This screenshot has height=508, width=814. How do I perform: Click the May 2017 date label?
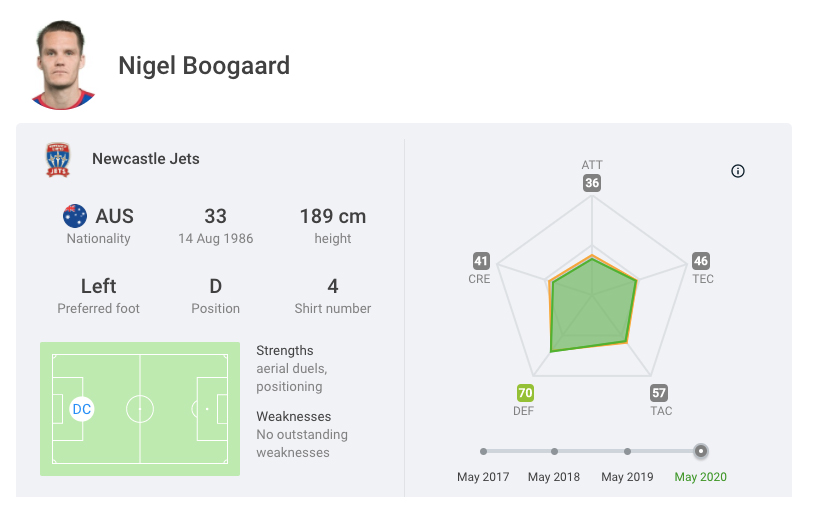tap(483, 477)
